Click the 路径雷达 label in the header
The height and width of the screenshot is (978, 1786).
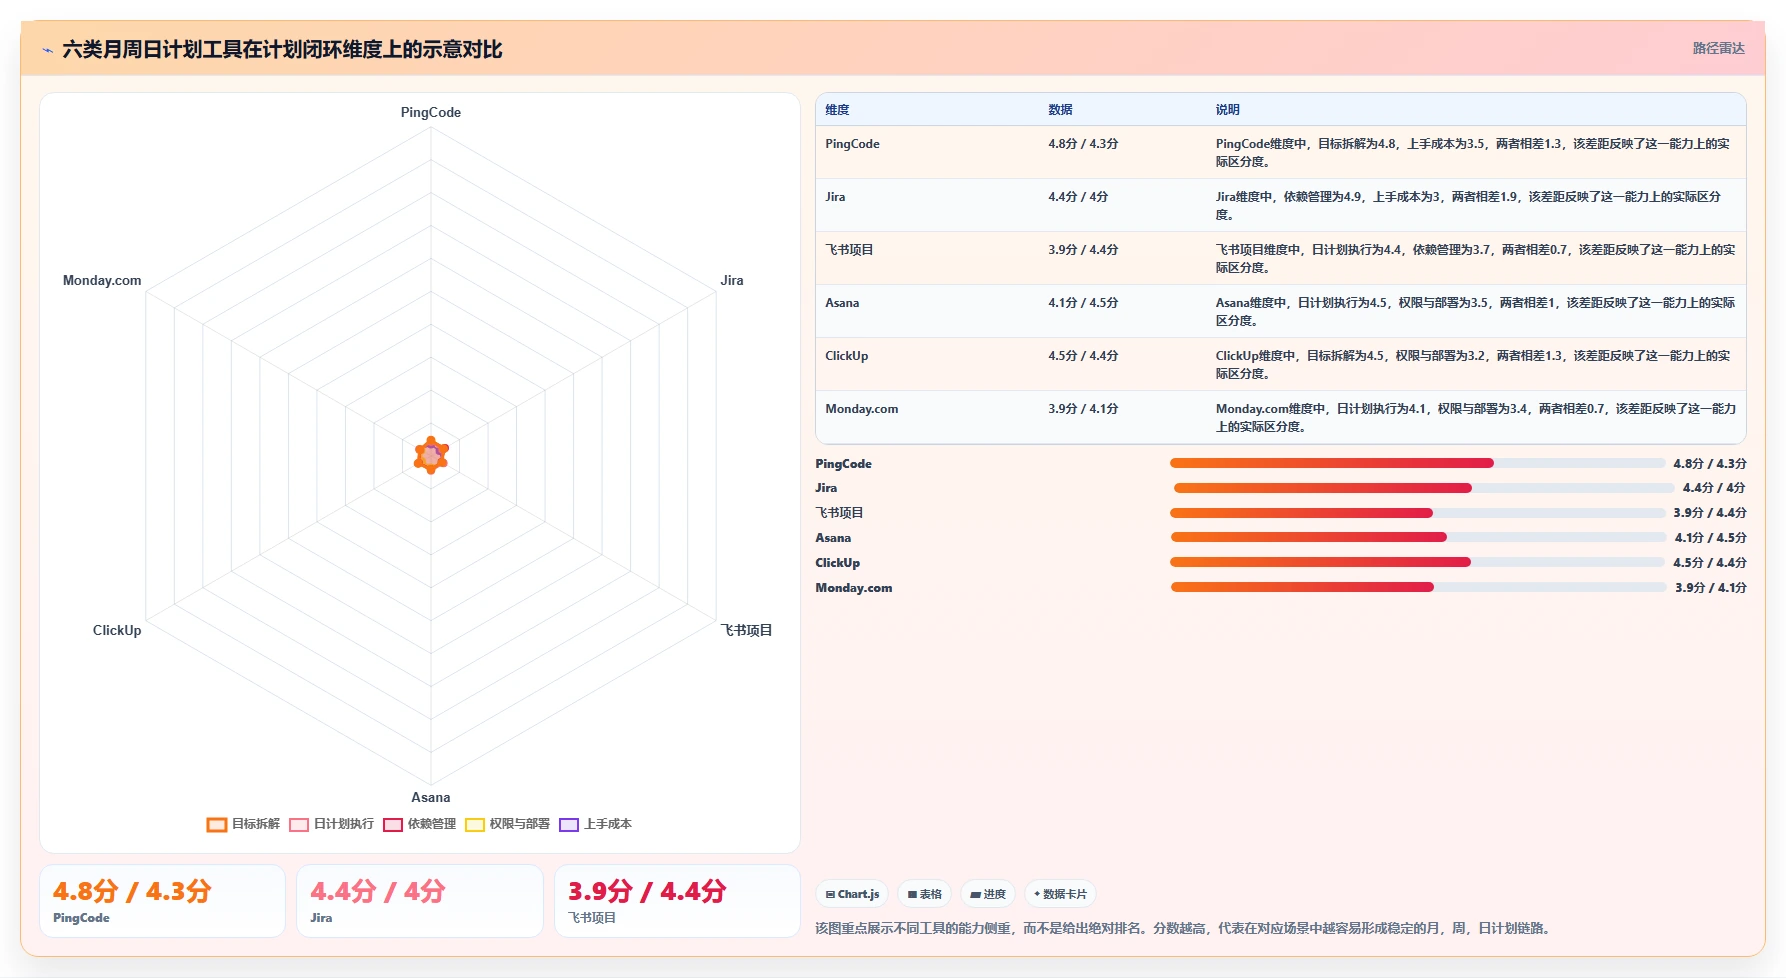(1718, 48)
